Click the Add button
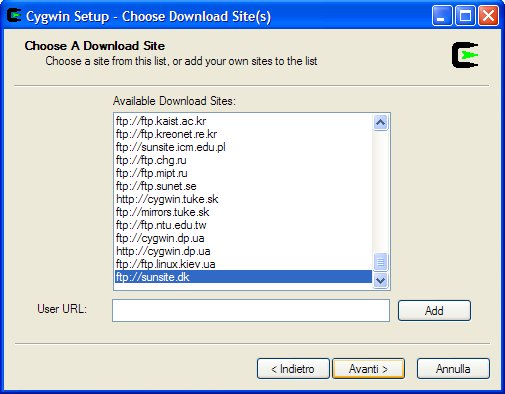The width and height of the screenshot is (505, 394). [x=434, y=311]
